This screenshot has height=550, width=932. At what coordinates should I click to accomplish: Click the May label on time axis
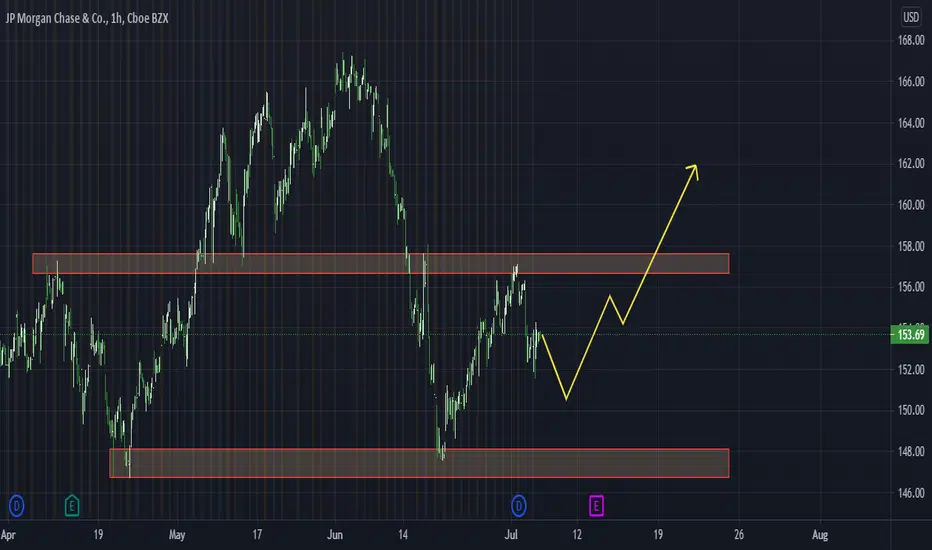pos(177,535)
